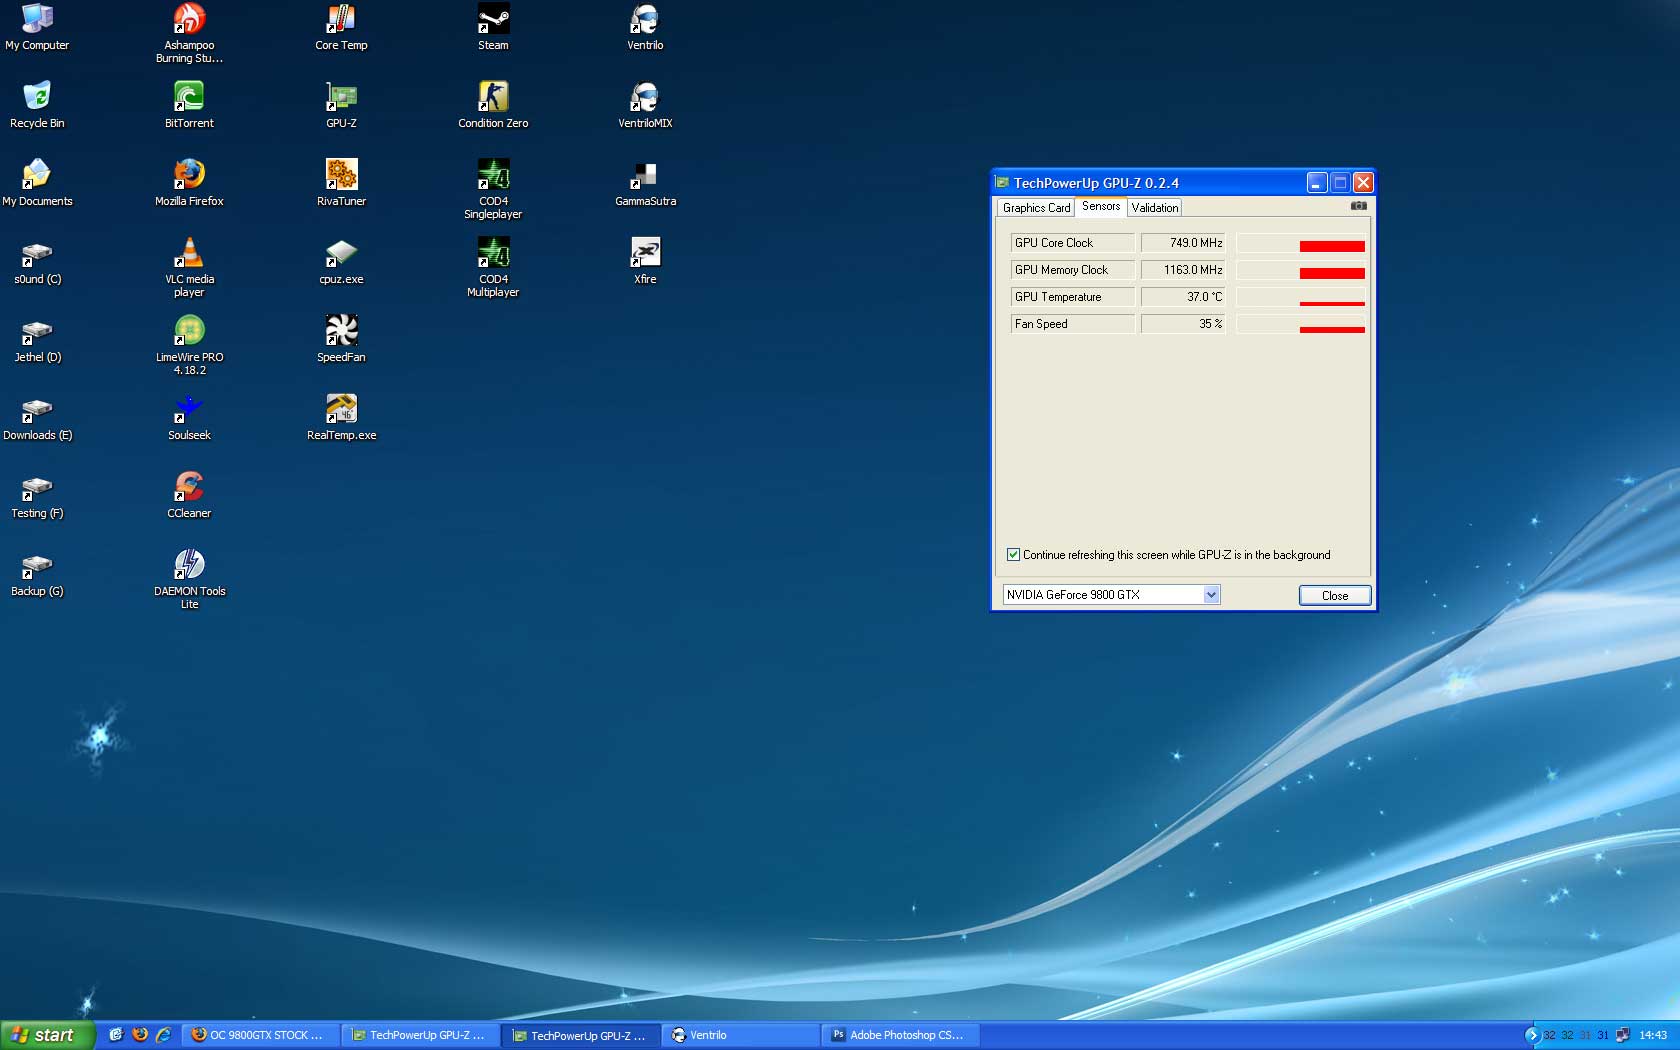Select the VentriloMIX desktop icon
Viewport: 1680px width, 1050px height.
click(x=645, y=105)
